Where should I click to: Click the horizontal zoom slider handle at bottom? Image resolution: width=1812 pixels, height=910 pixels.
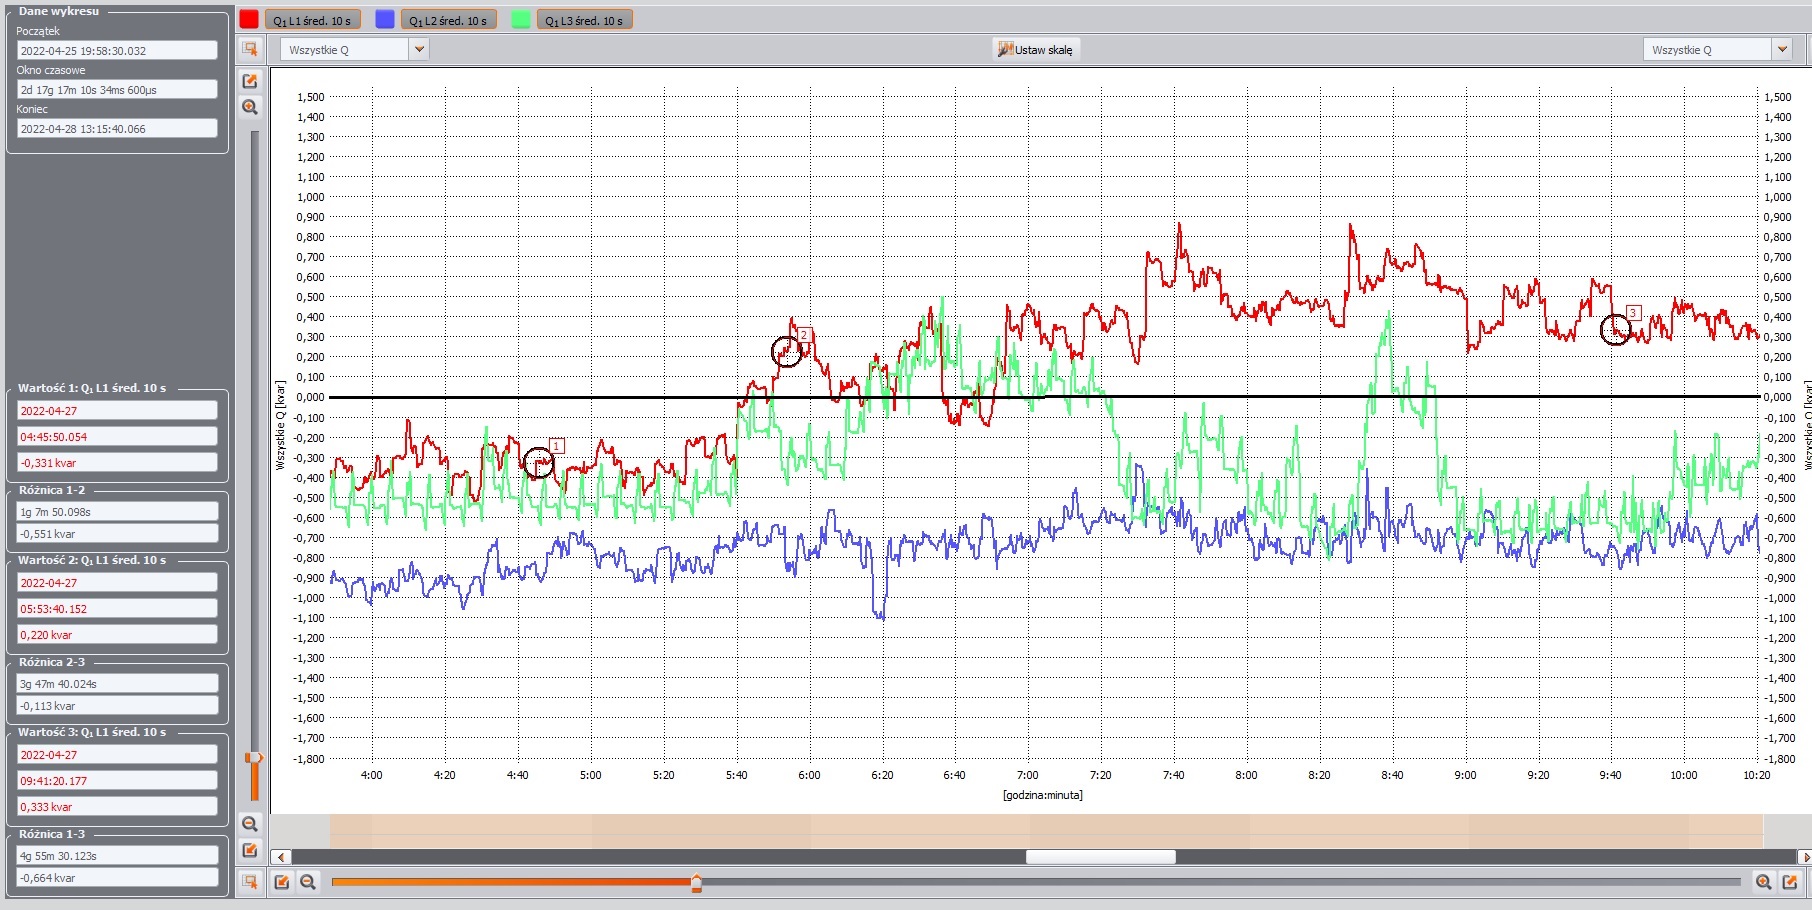pos(696,882)
